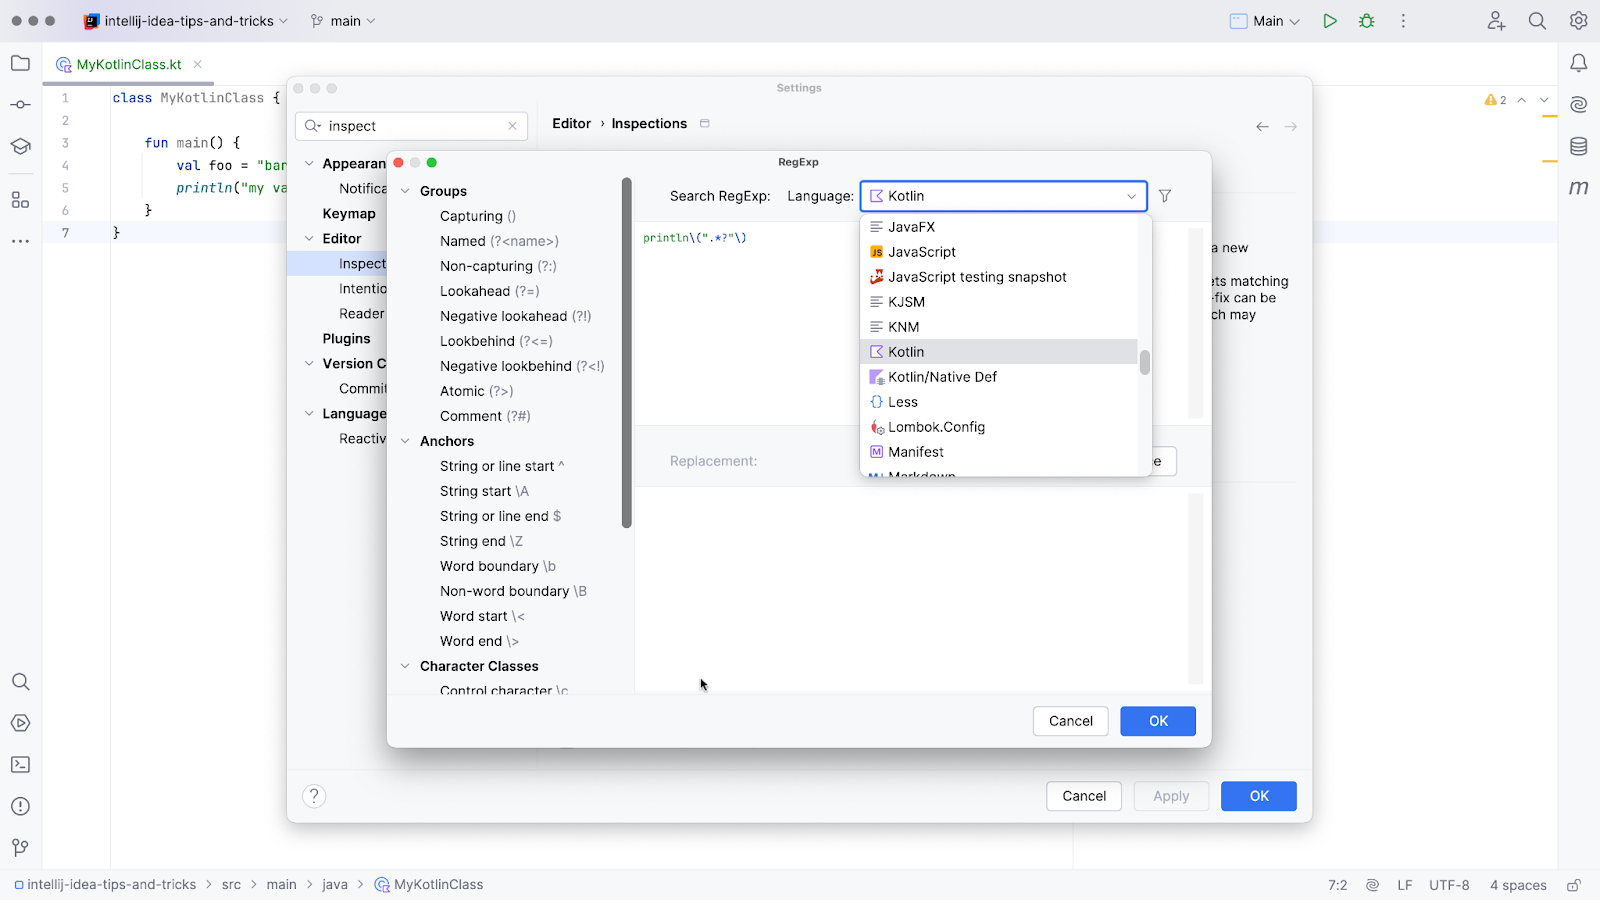This screenshot has width=1600, height=900.
Task: Open the AI Assistant spiral icon
Action: tap(1579, 105)
